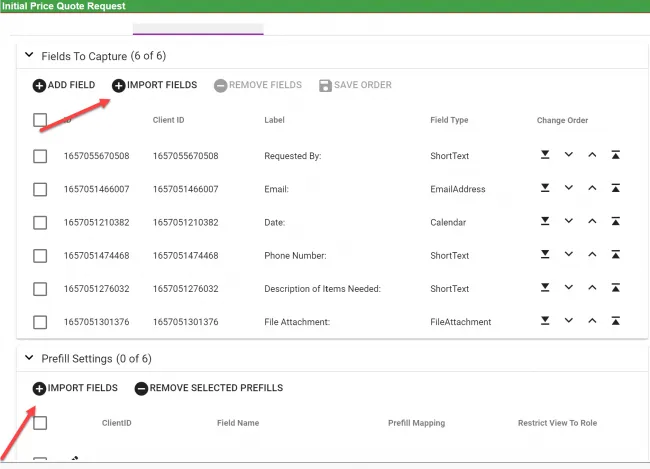This screenshot has height=469, width=650.
Task: Move Requested By field to bottom
Action: coord(545,156)
